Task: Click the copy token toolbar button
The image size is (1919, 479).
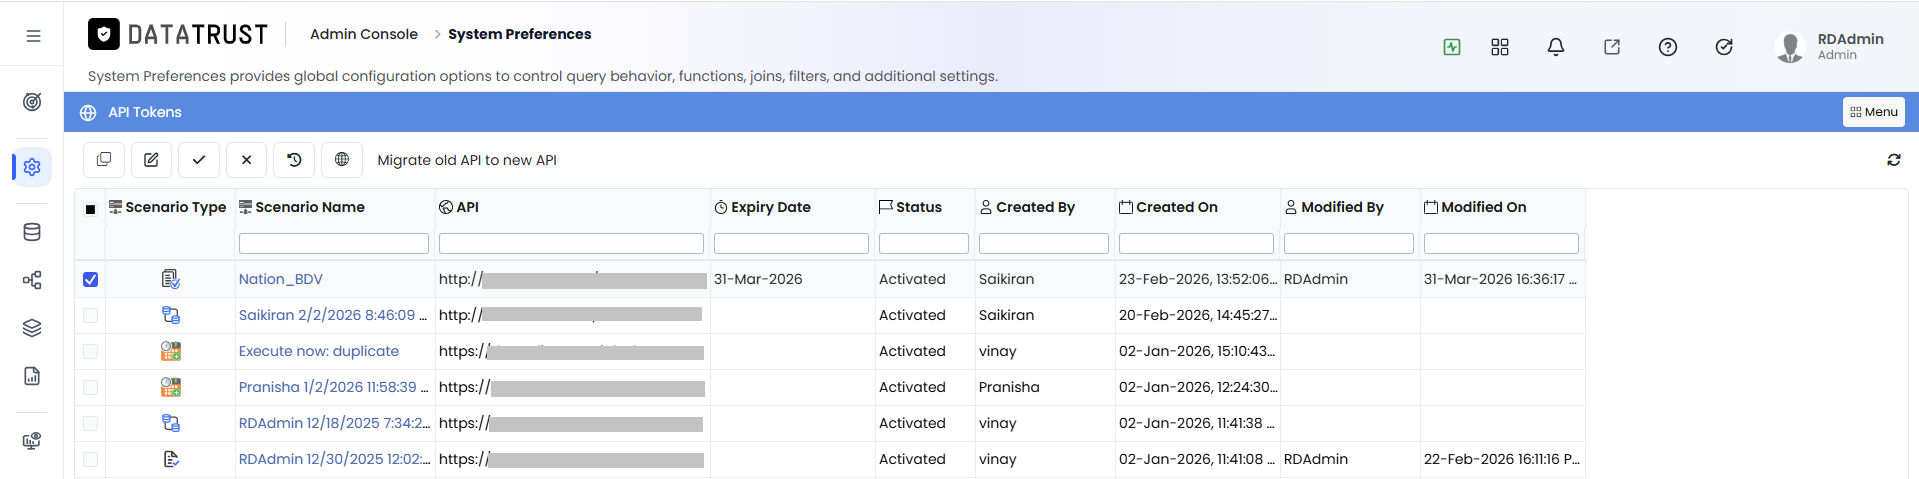Action: (x=104, y=160)
